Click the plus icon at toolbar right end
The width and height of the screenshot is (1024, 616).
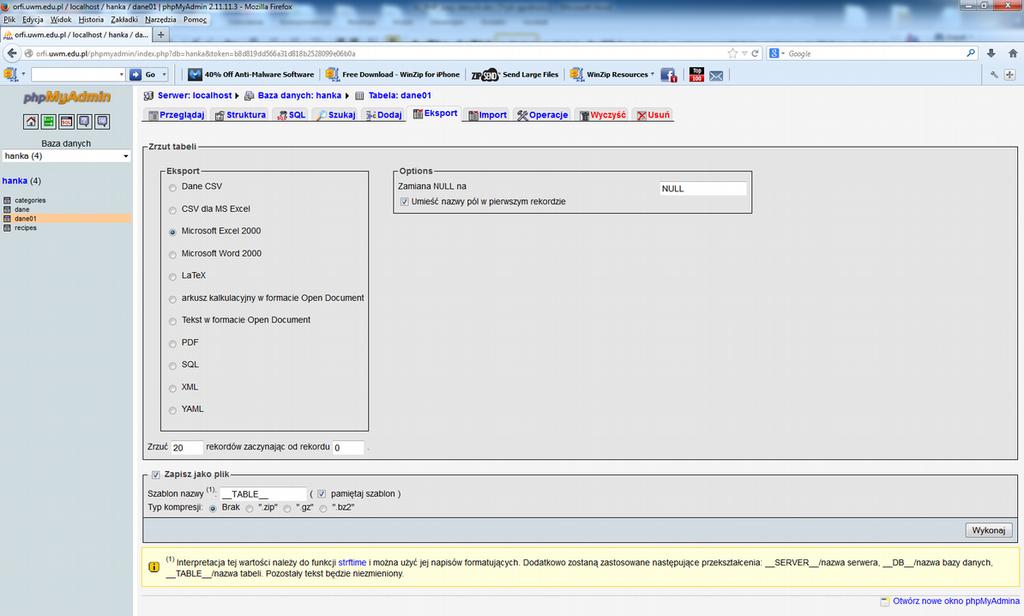point(1010,75)
